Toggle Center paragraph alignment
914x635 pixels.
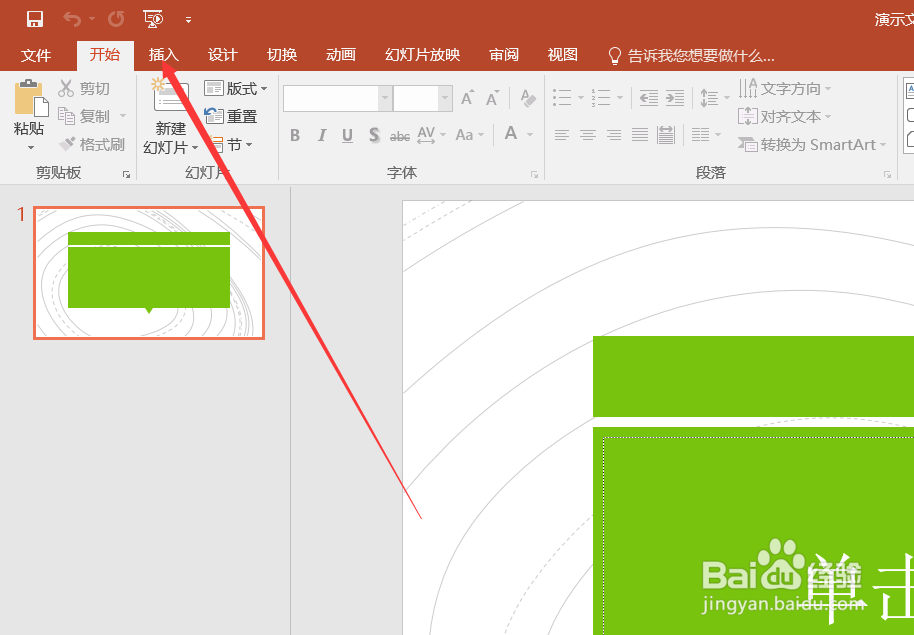pyautogui.click(x=588, y=135)
